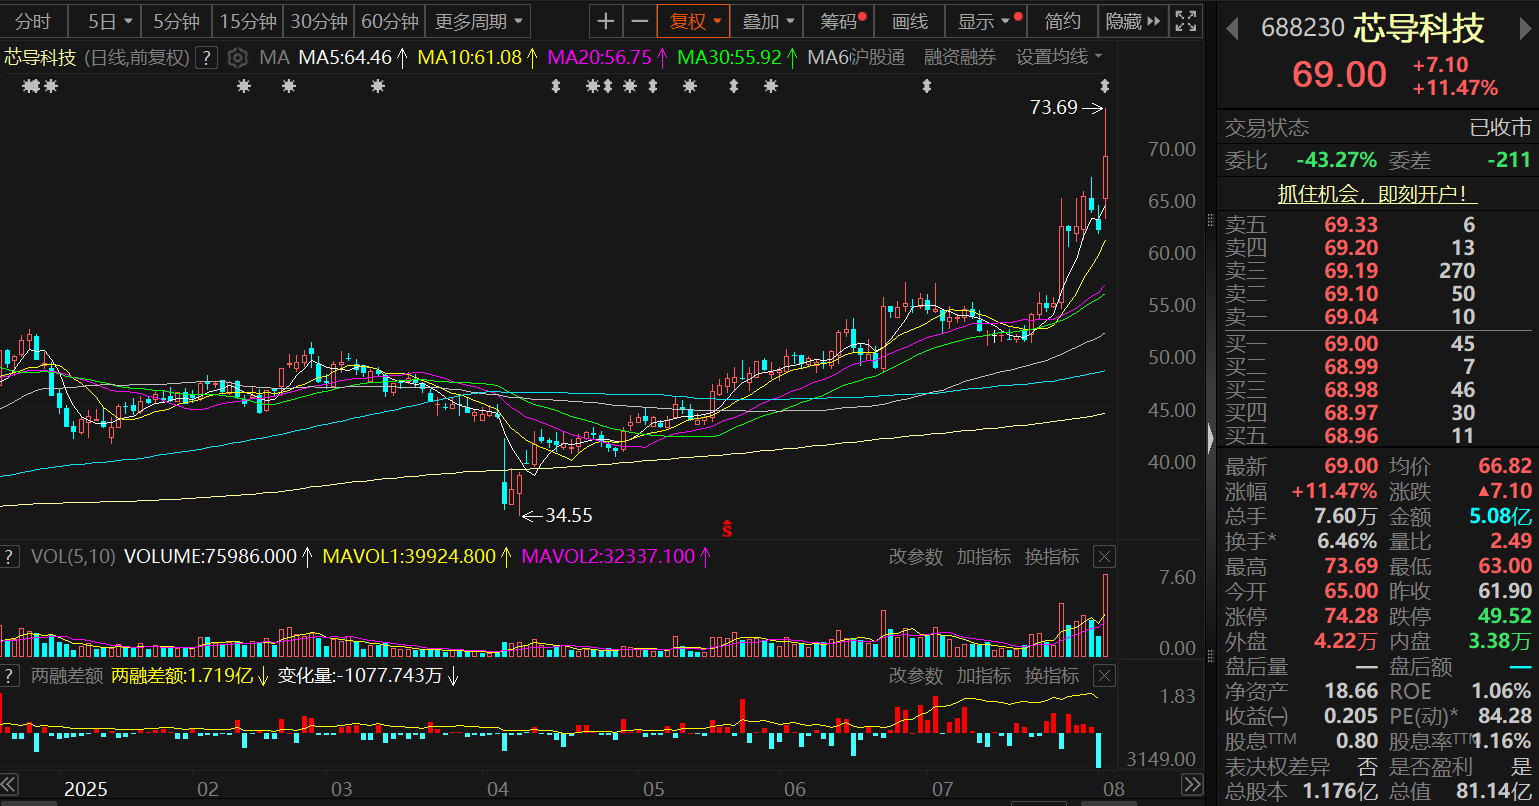
Task: Click help question mark next to 芯导科技
Action: tap(206, 58)
